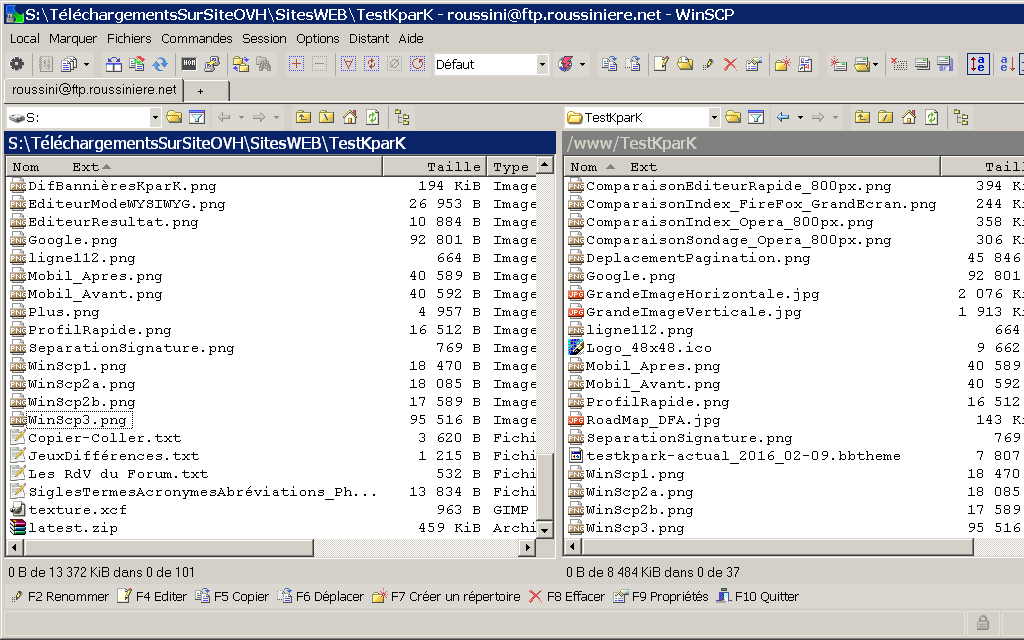Expand the TestKparK remote directory dropdown
1024x640 pixels.
(714, 117)
